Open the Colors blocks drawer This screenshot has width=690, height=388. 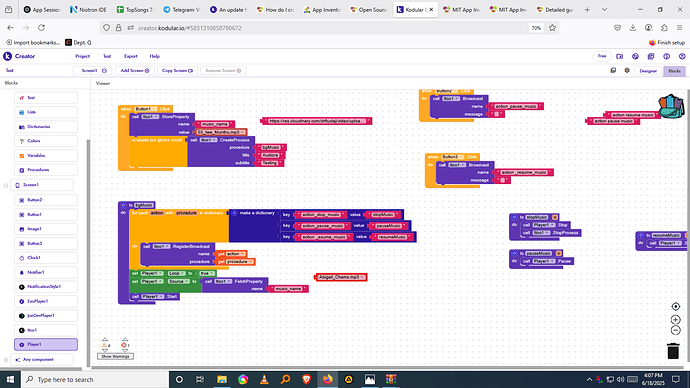46,141
